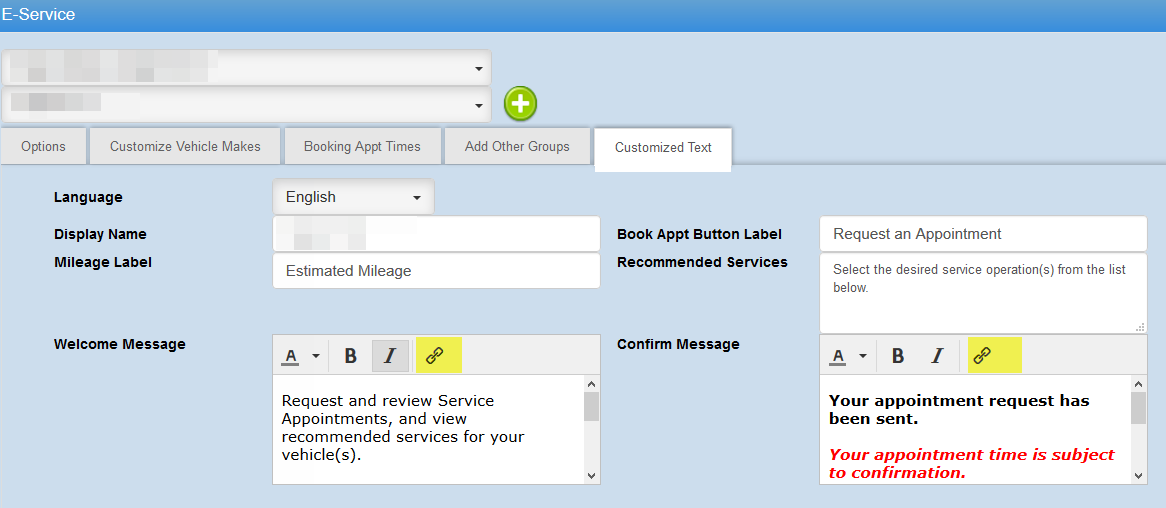The image size is (1166, 508).
Task: Open the second blurred dropdown selector
Action: coord(247,103)
